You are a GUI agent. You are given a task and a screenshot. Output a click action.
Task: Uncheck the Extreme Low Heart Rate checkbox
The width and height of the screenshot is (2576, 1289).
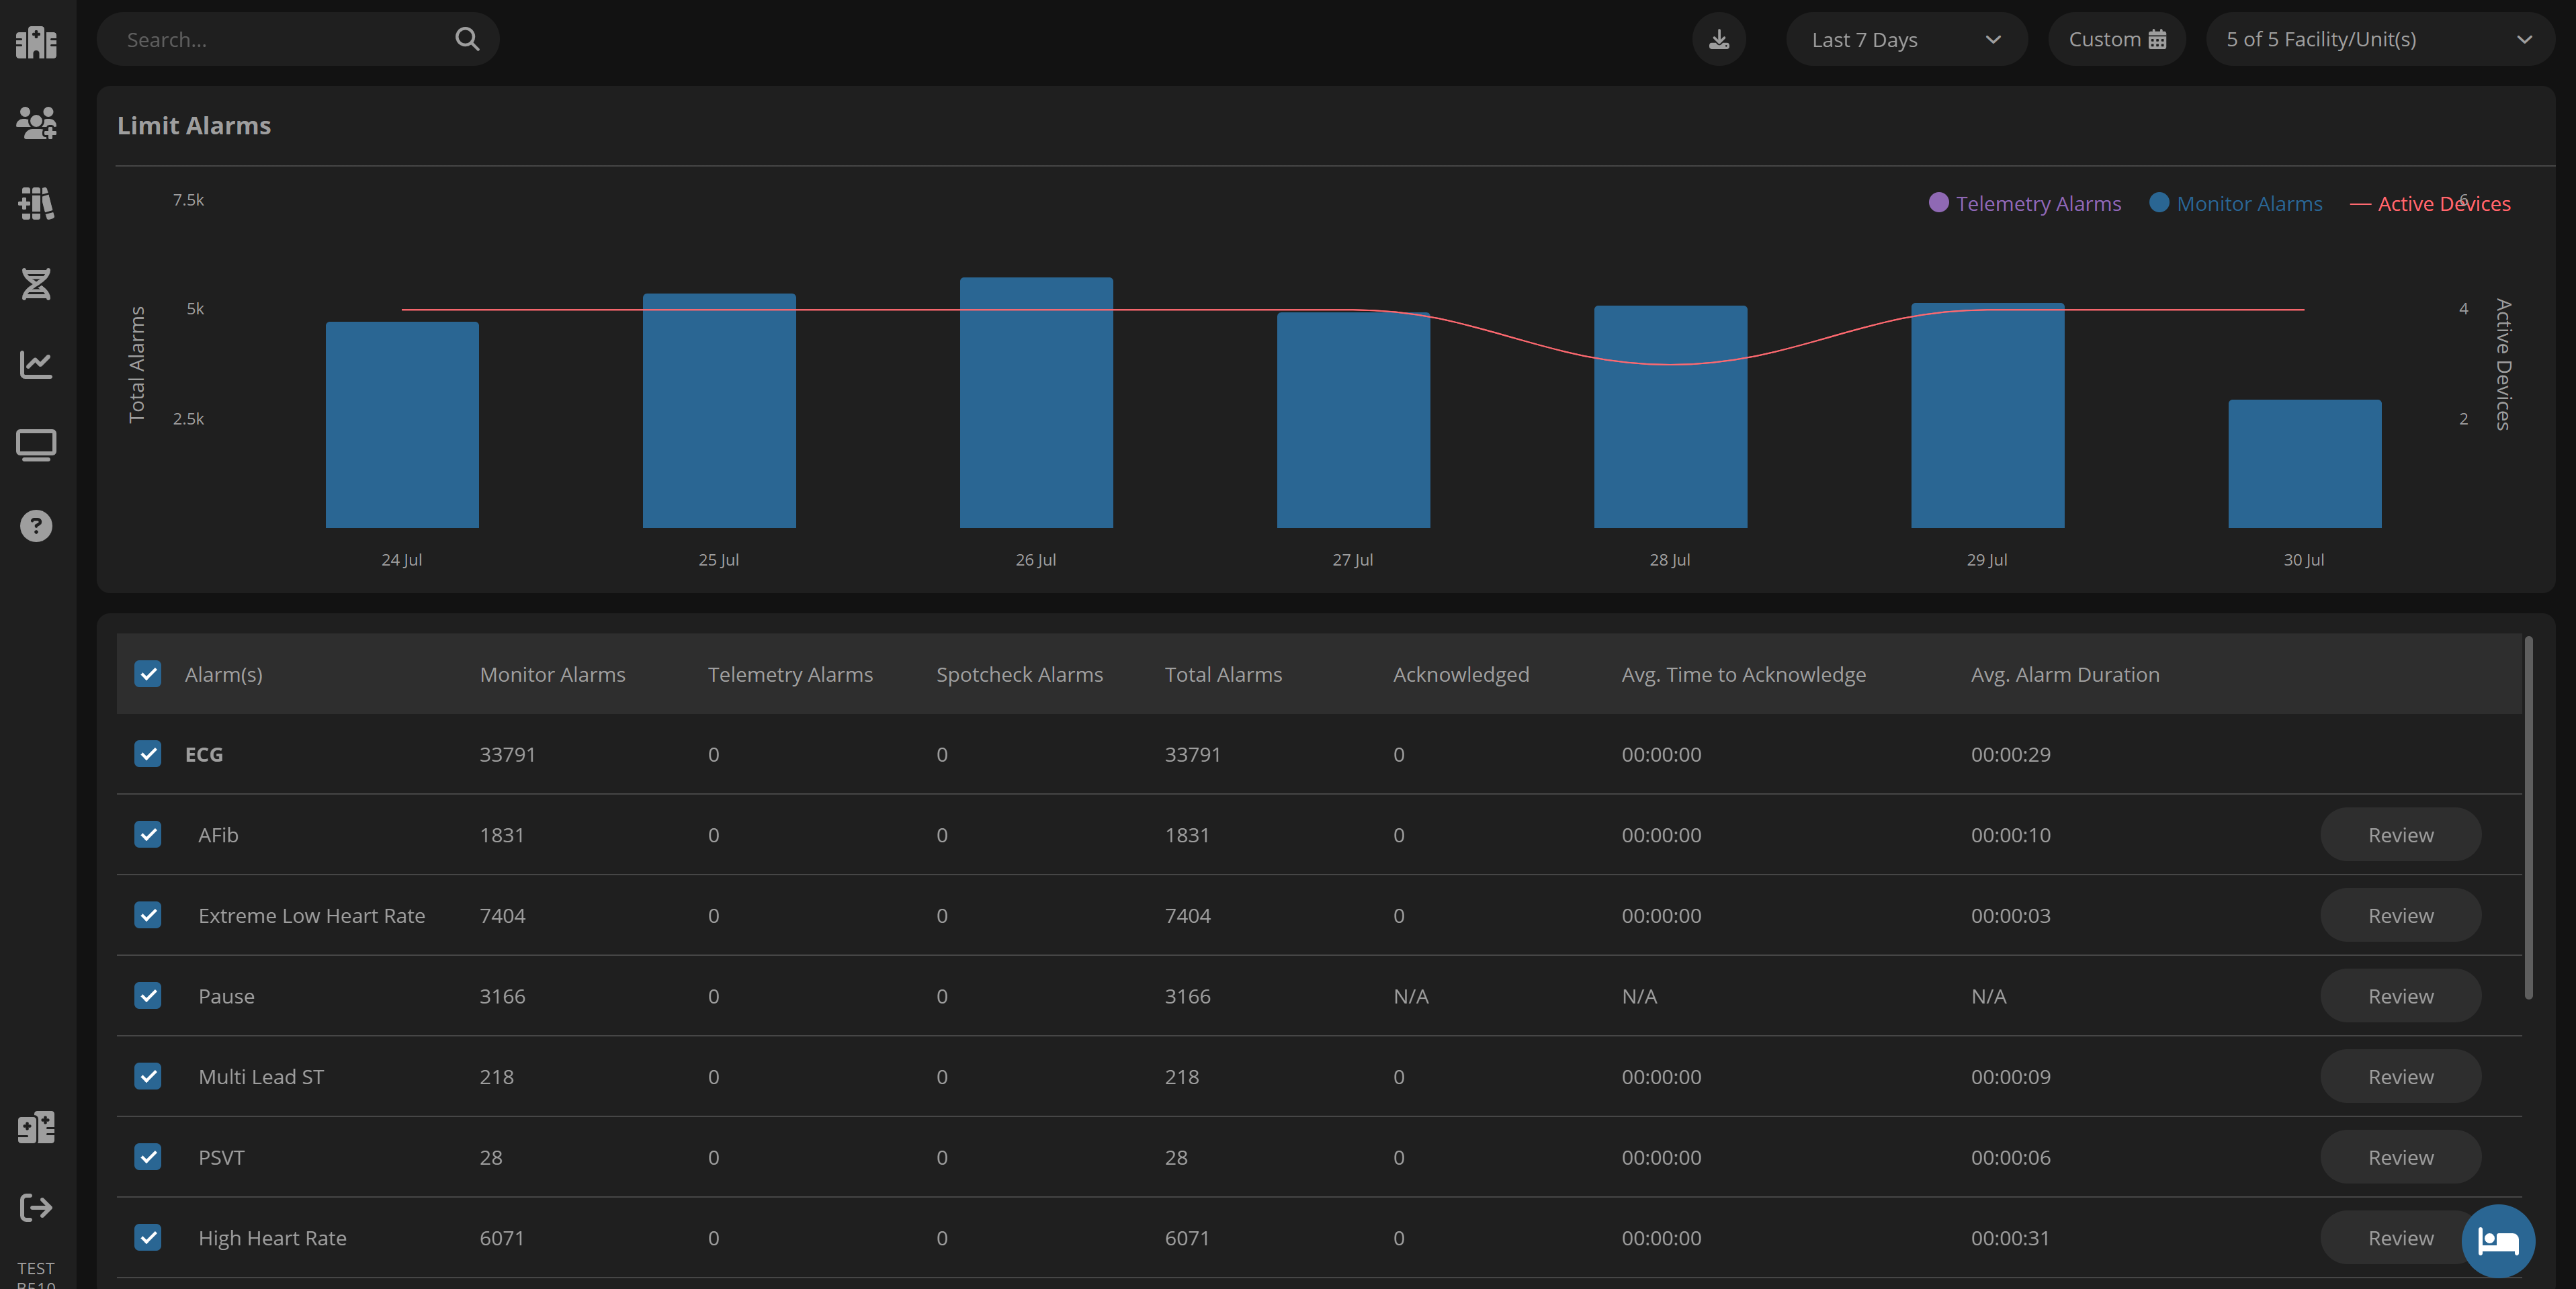148,915
